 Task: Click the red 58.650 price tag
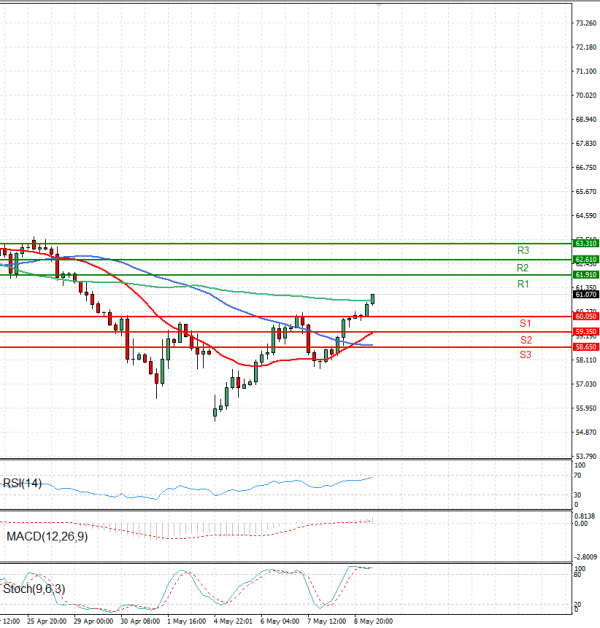[585, 347]
